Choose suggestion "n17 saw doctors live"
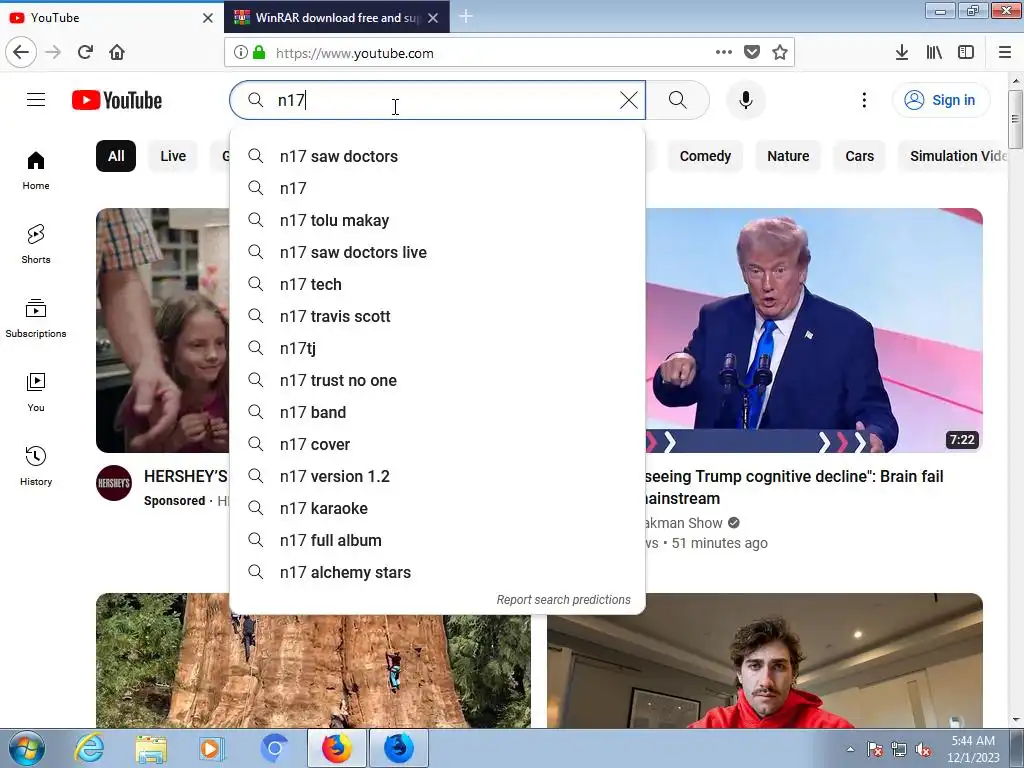This screenshot has height=768, width=1024. tap(438, 252)
